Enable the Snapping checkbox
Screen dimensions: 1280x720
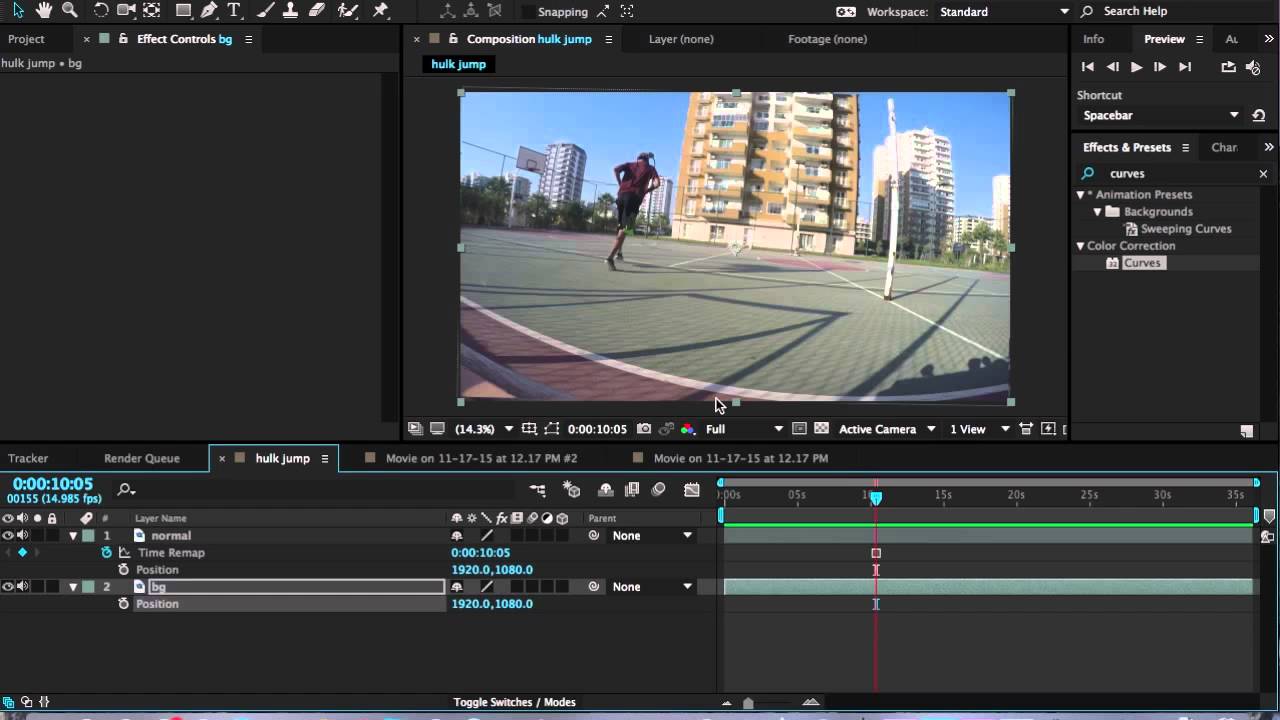(x=527, y=12)
